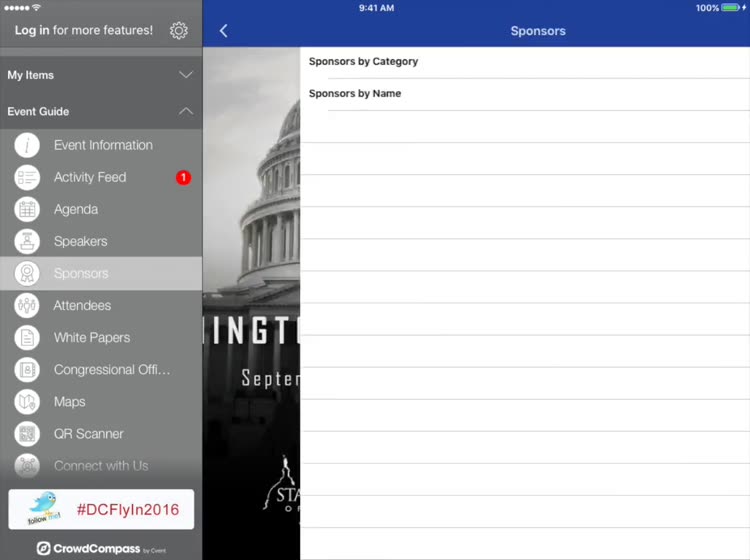Image resolution: width=750 pixels, height=560 pixels.
Task: Select the Maps icon
Action: point(27,402)
